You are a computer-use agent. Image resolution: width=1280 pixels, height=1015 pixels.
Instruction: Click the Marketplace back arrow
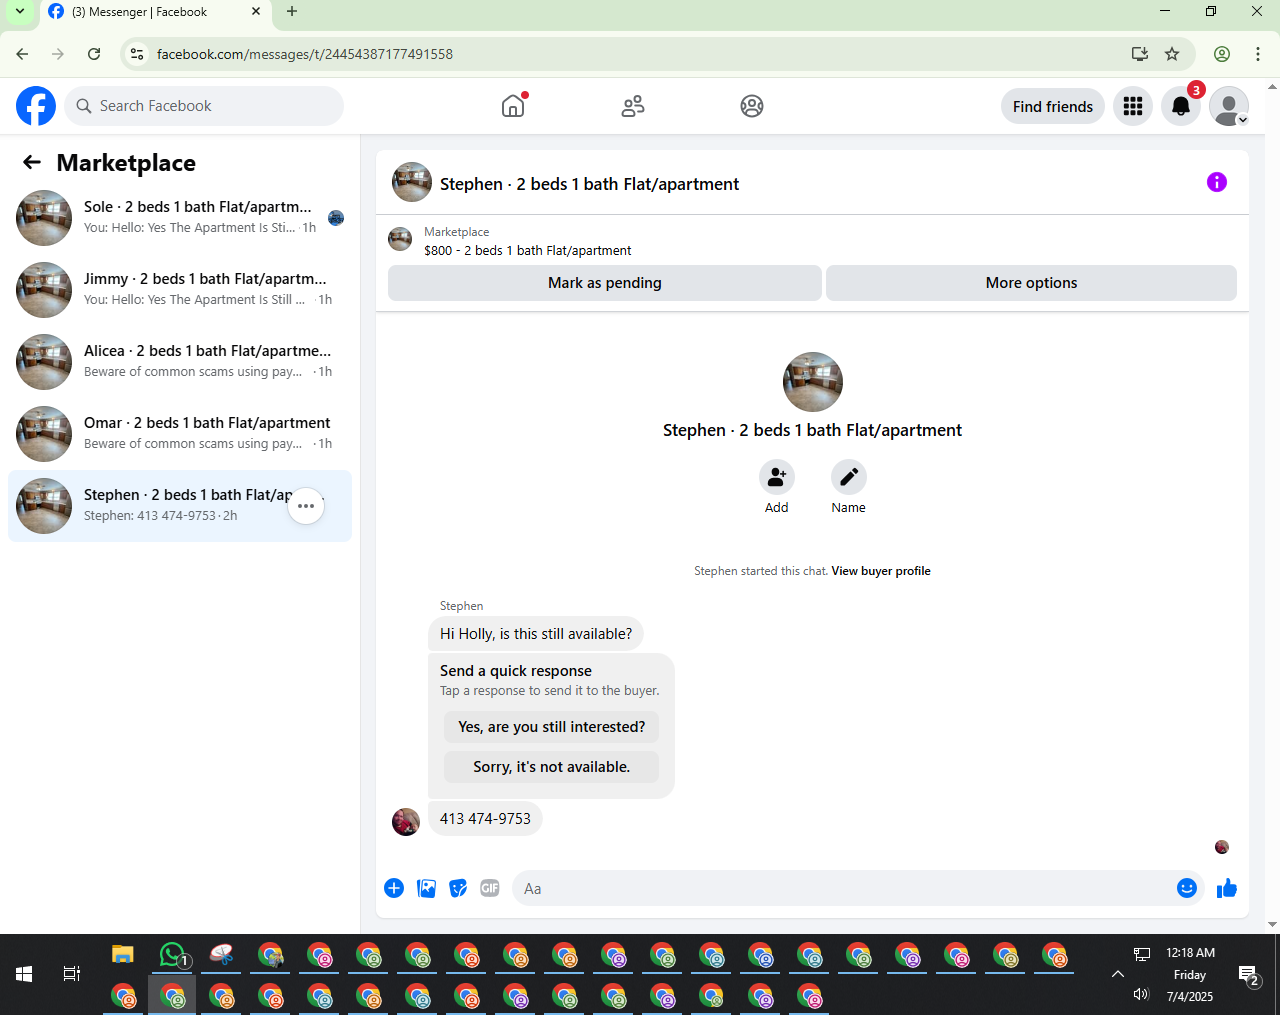(32, 162)
